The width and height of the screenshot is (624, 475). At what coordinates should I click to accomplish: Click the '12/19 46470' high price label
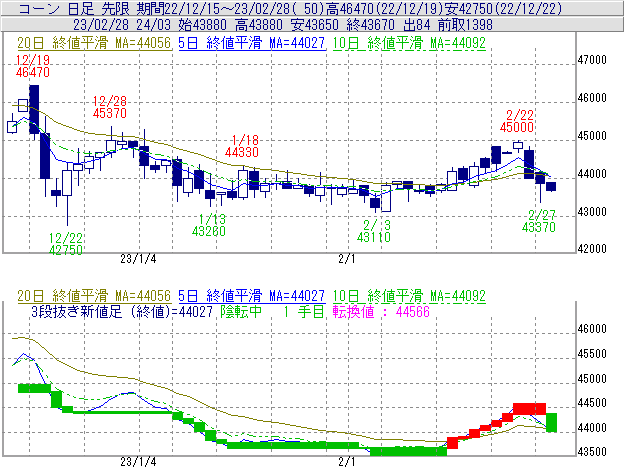(x=33, y=66)
